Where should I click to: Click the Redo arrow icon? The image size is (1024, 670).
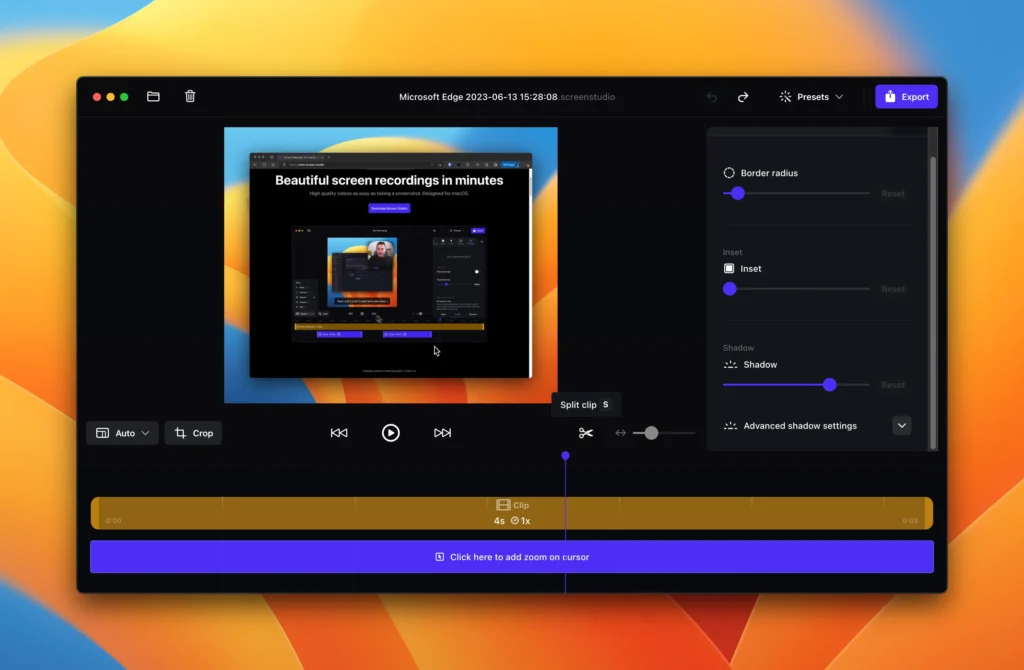pyautogui.click(x=742, y=96)
